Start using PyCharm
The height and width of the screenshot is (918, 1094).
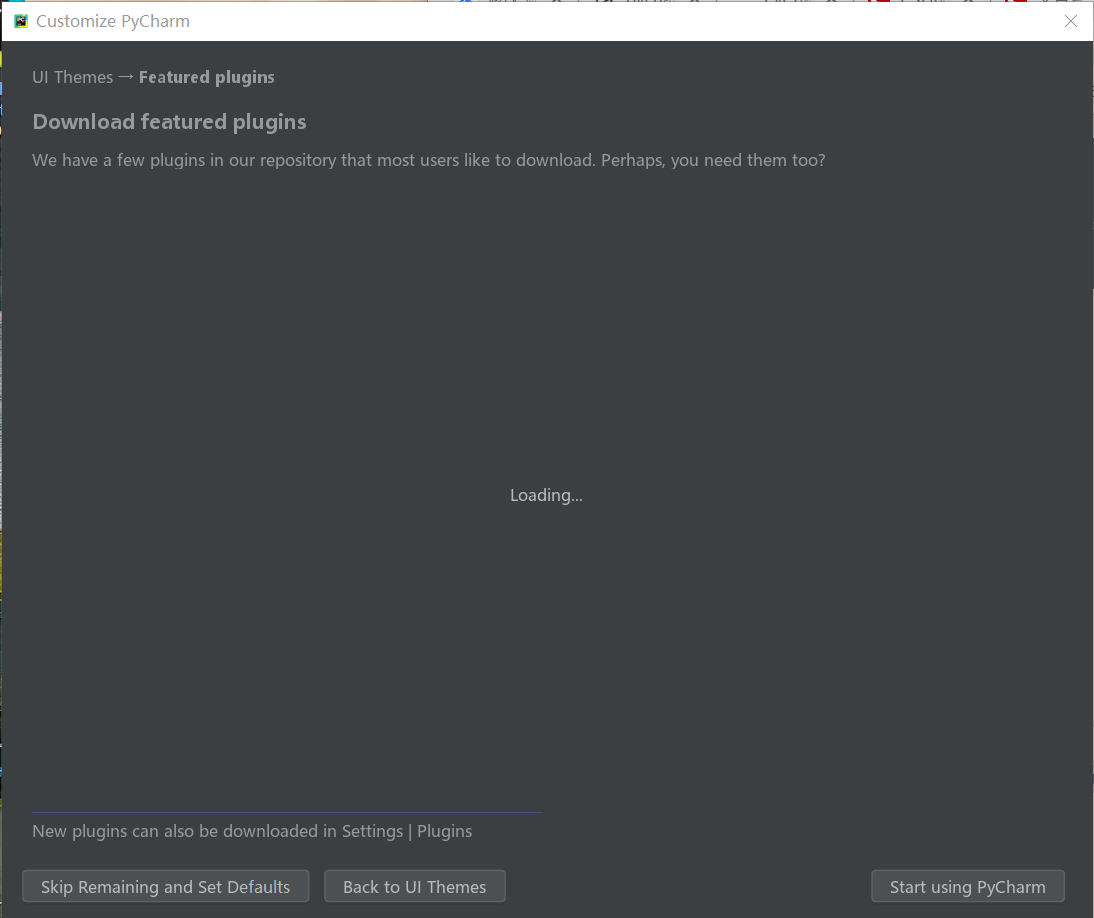pyautogui.click(x=967, y=886)
